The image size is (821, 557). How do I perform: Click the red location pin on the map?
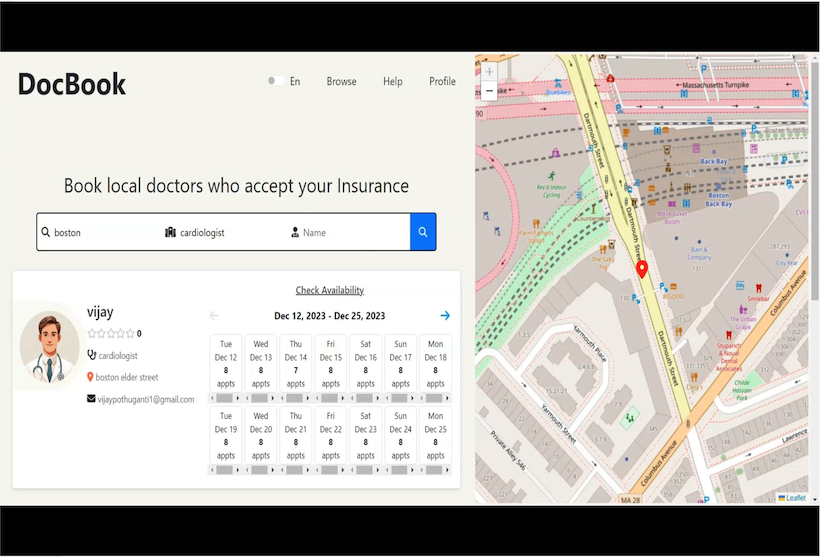(641, 270)
